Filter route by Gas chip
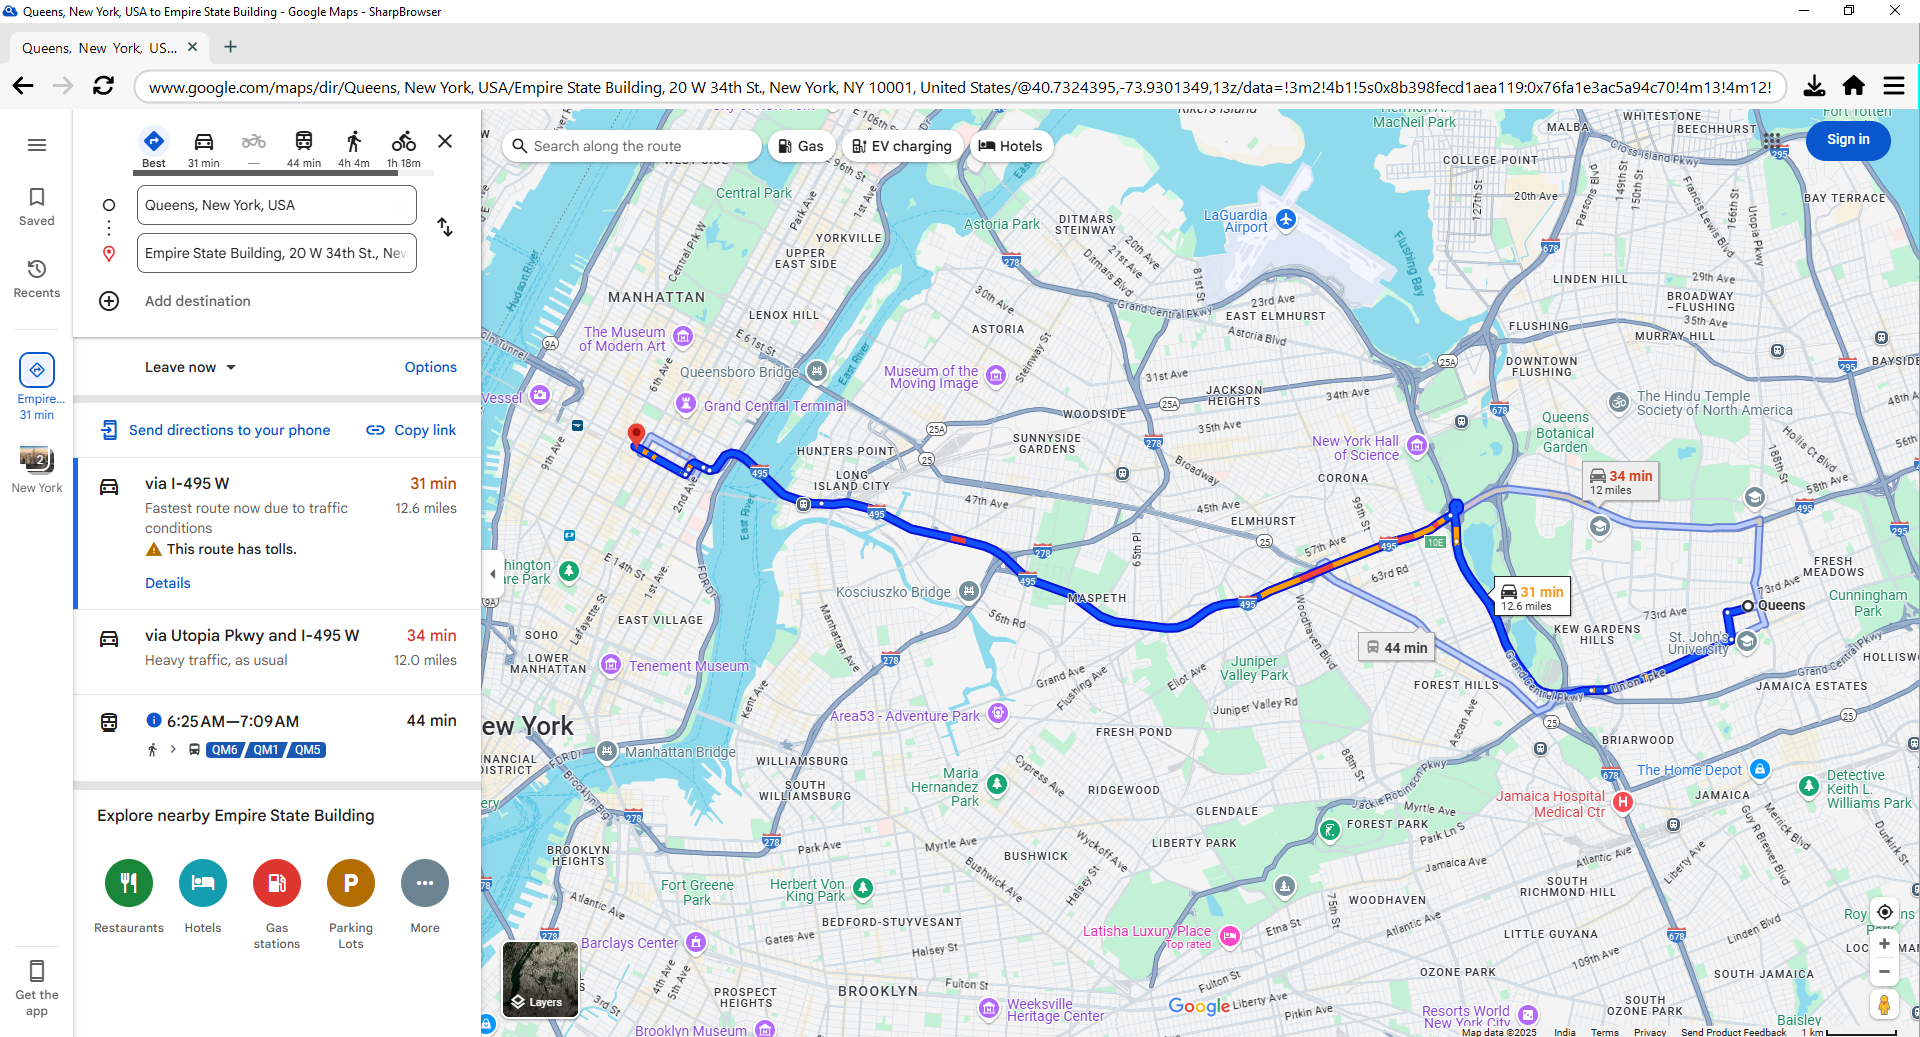Image resolution: width=1920 pixels, height=1037 pixels. 802,146
